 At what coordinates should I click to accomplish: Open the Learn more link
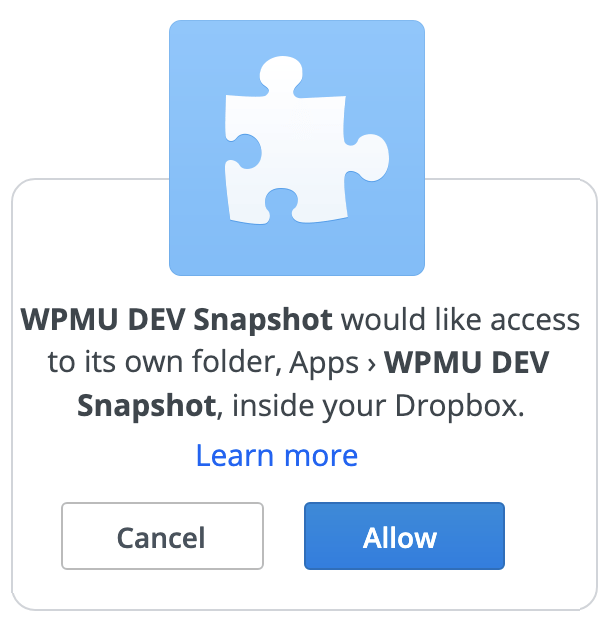pyautogui.click(x=277, y=456)
